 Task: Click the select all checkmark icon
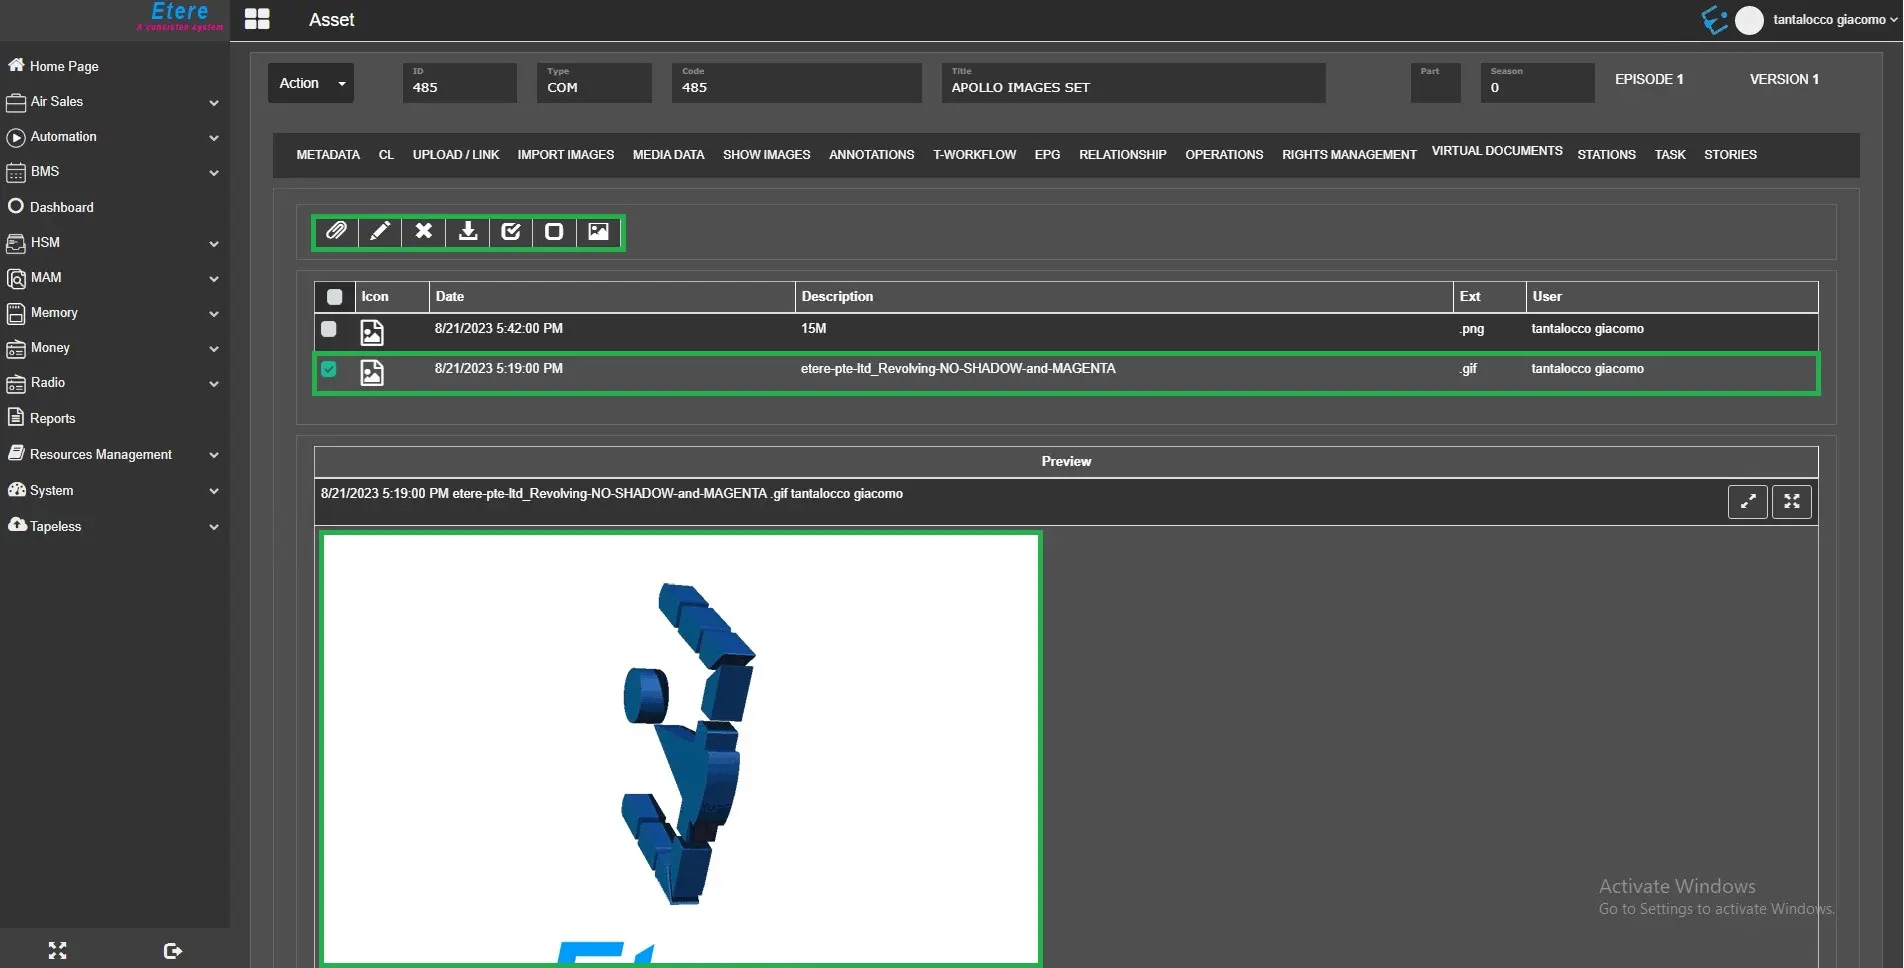(511, 232)
